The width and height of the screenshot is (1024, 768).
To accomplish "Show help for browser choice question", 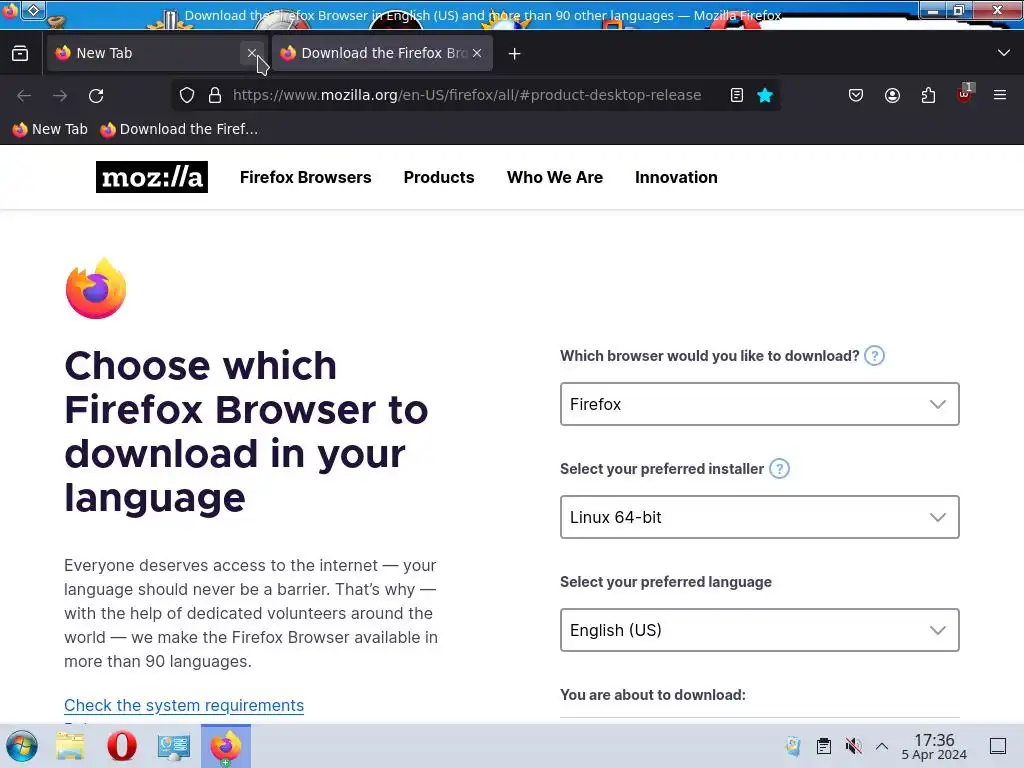I will (874, 356).
